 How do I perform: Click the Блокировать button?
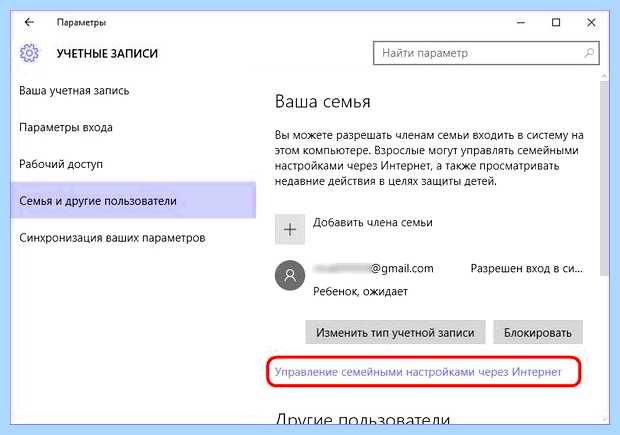[x=538, y=333]
